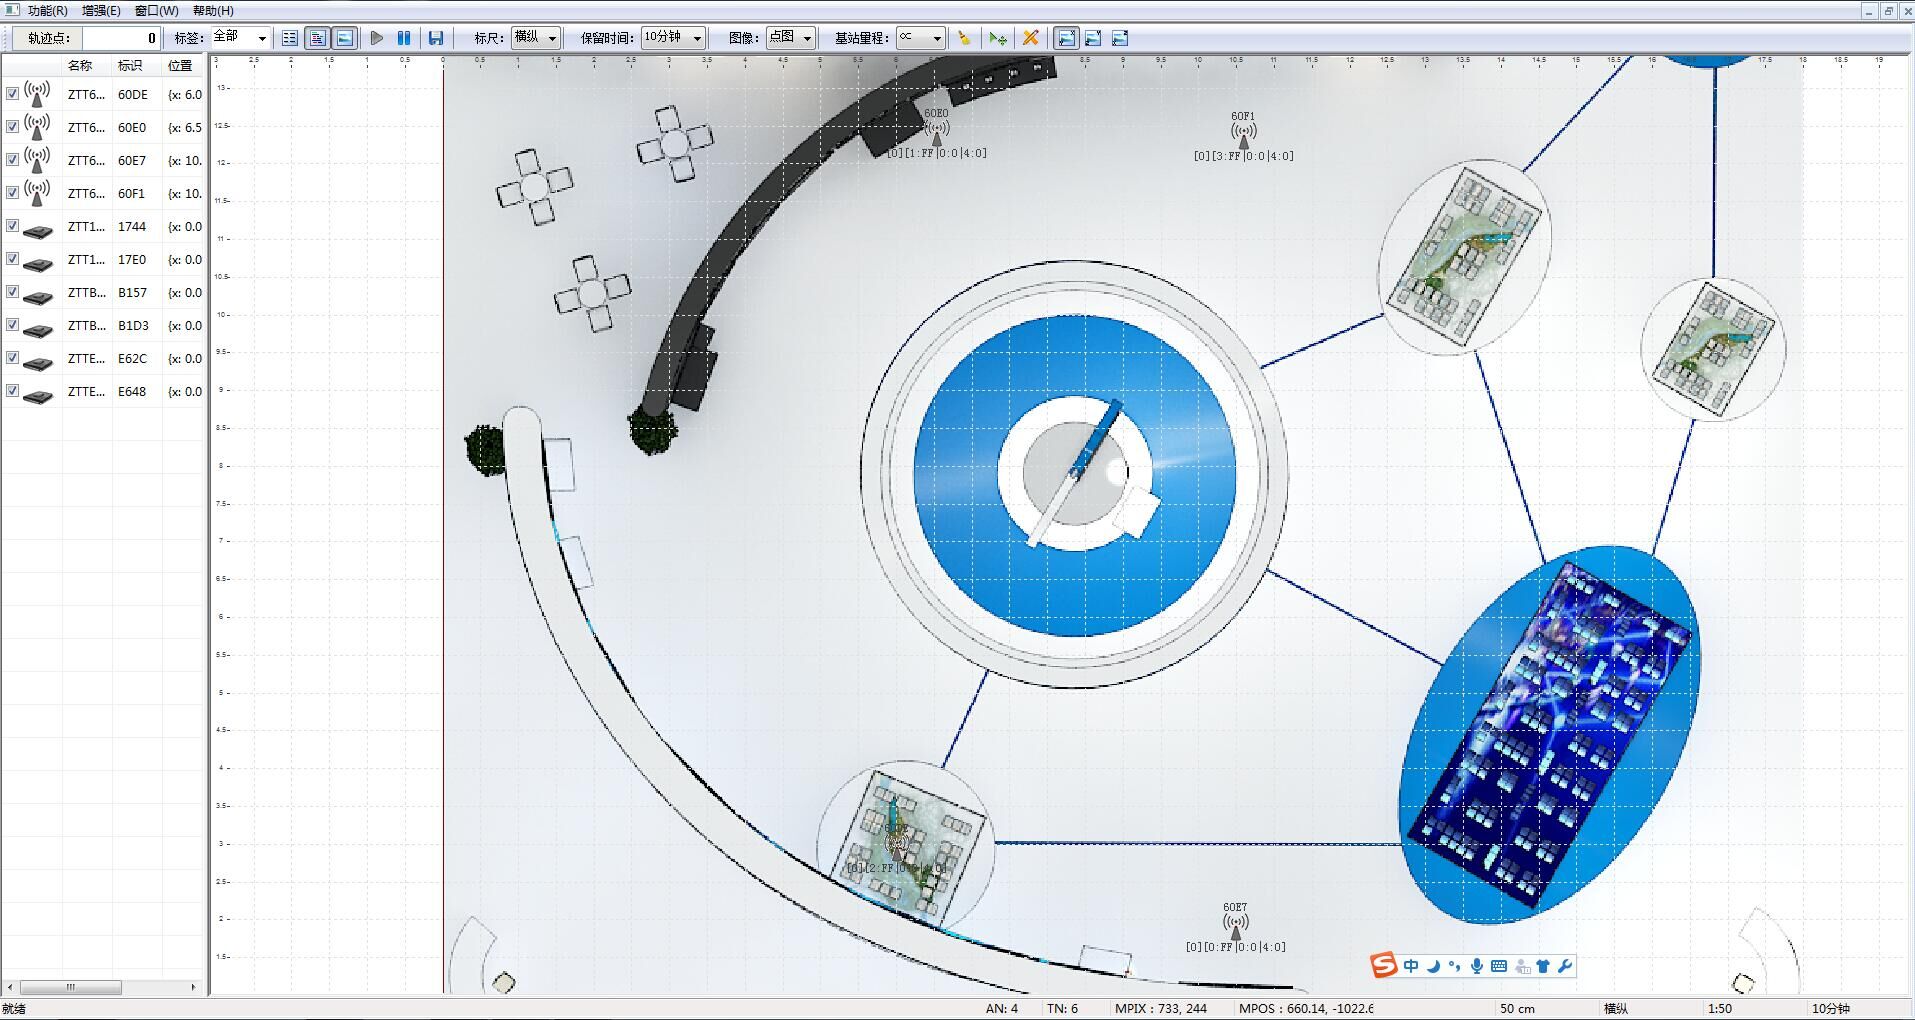Viewport: 1915px width, 1020px height.
Task: Click the 标识 column header
Action: coord(130,66)
